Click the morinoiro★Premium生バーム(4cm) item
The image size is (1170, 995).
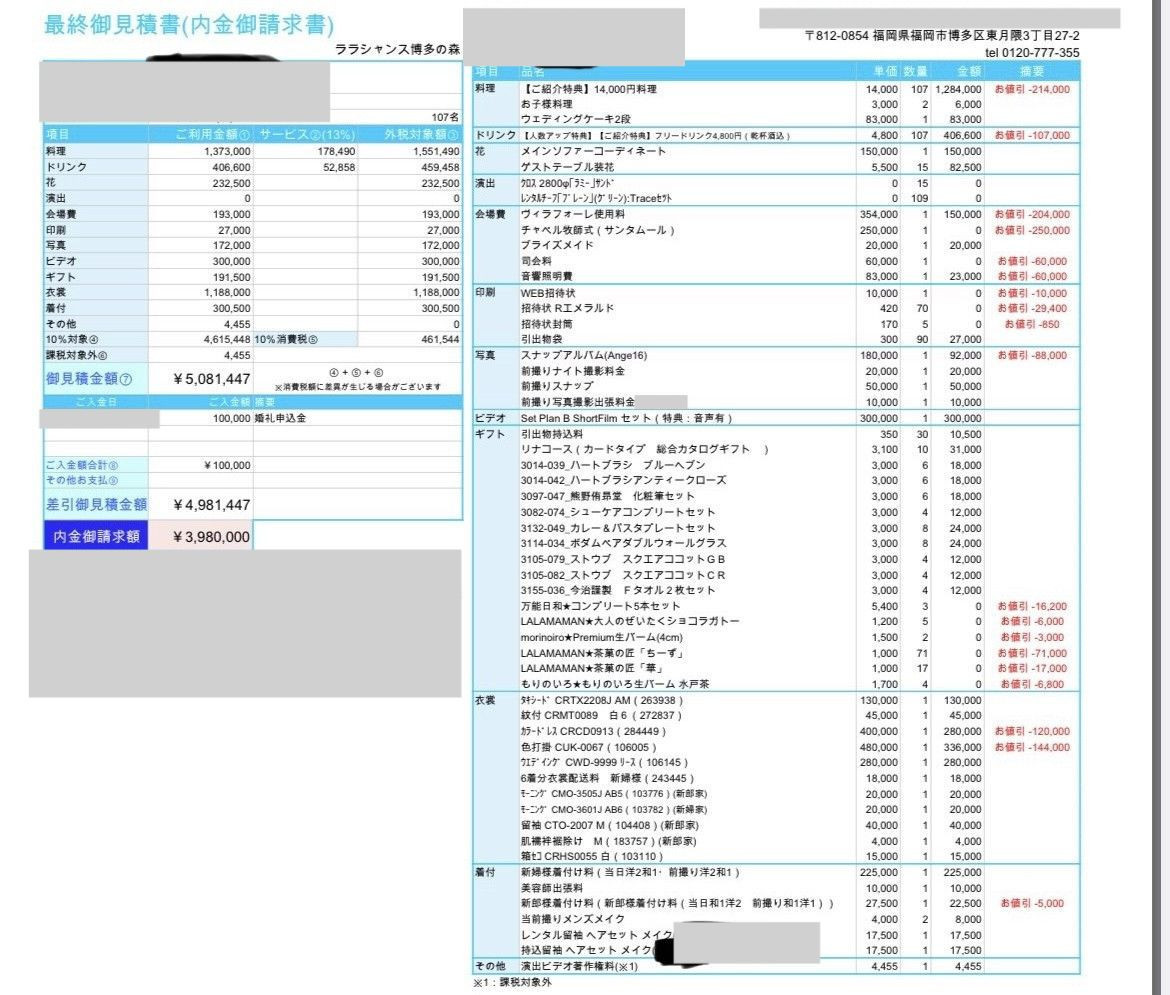coord(601,637)
